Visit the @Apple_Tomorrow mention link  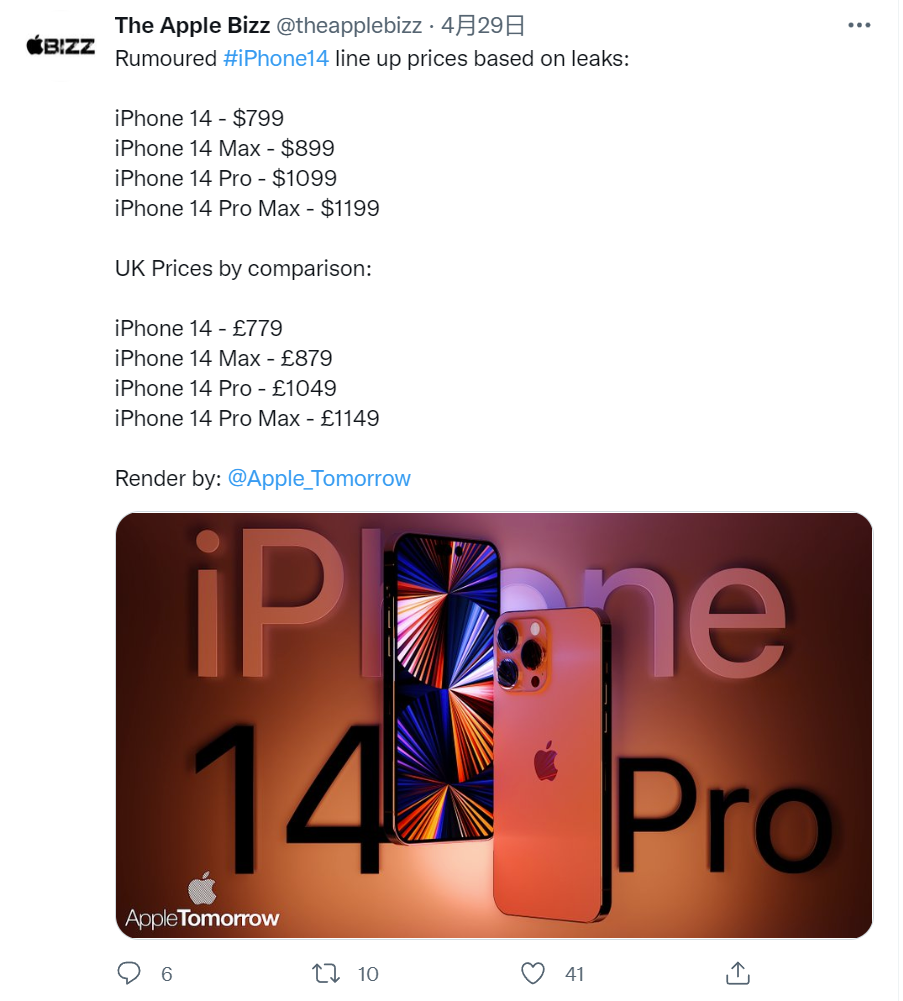pos(319,478)
